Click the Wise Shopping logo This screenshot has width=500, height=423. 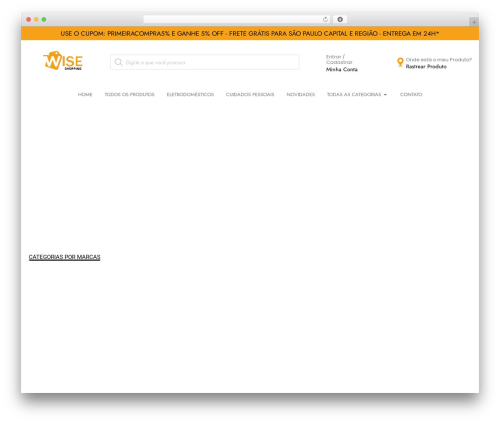(63, 61)
